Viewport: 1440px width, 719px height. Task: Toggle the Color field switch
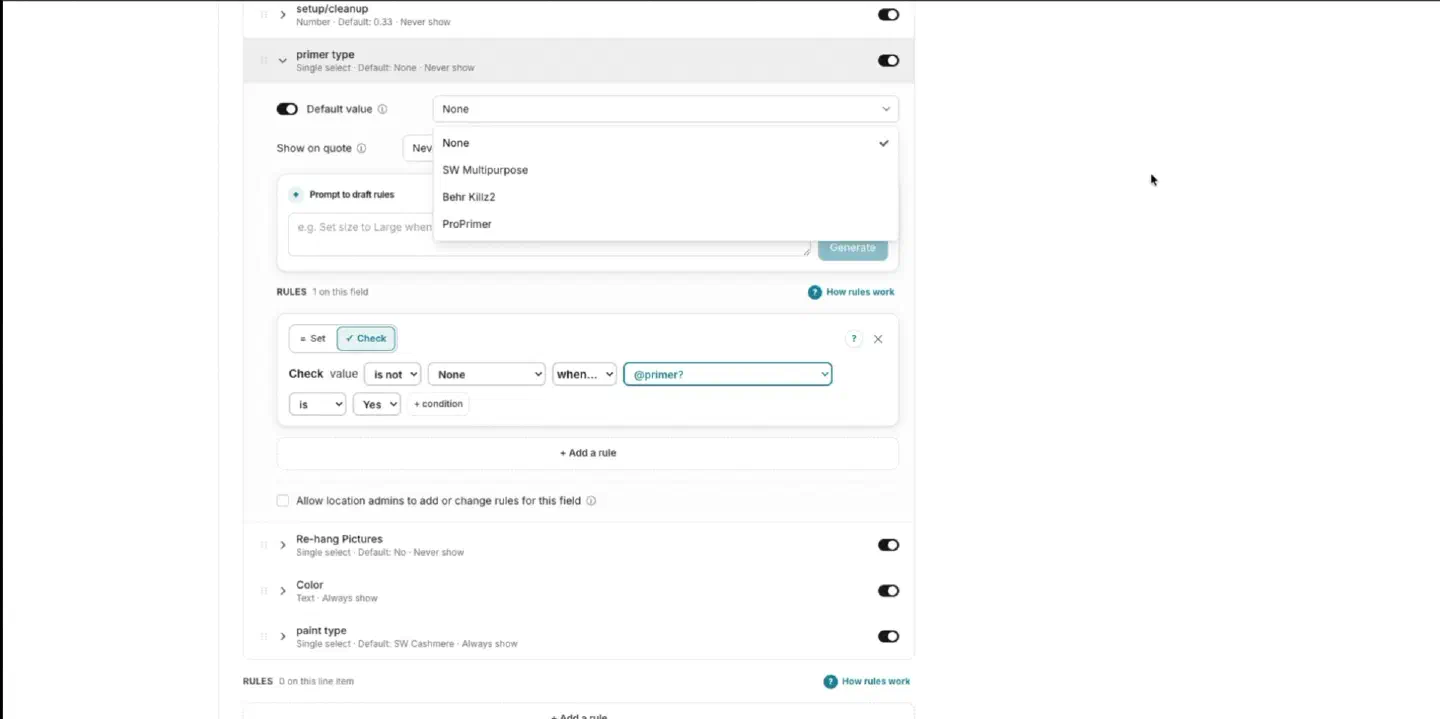coord(888,591)
